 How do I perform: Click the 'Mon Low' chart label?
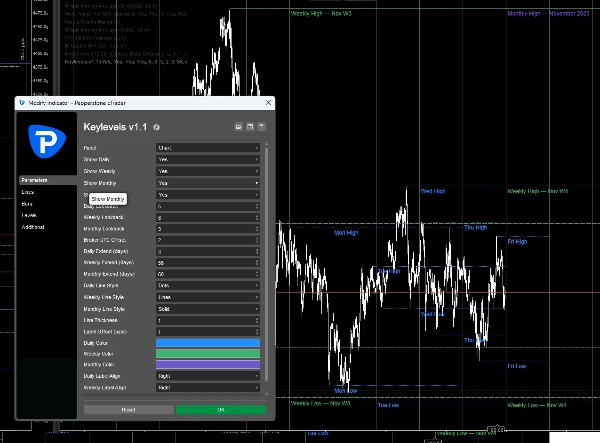[346, 391]
